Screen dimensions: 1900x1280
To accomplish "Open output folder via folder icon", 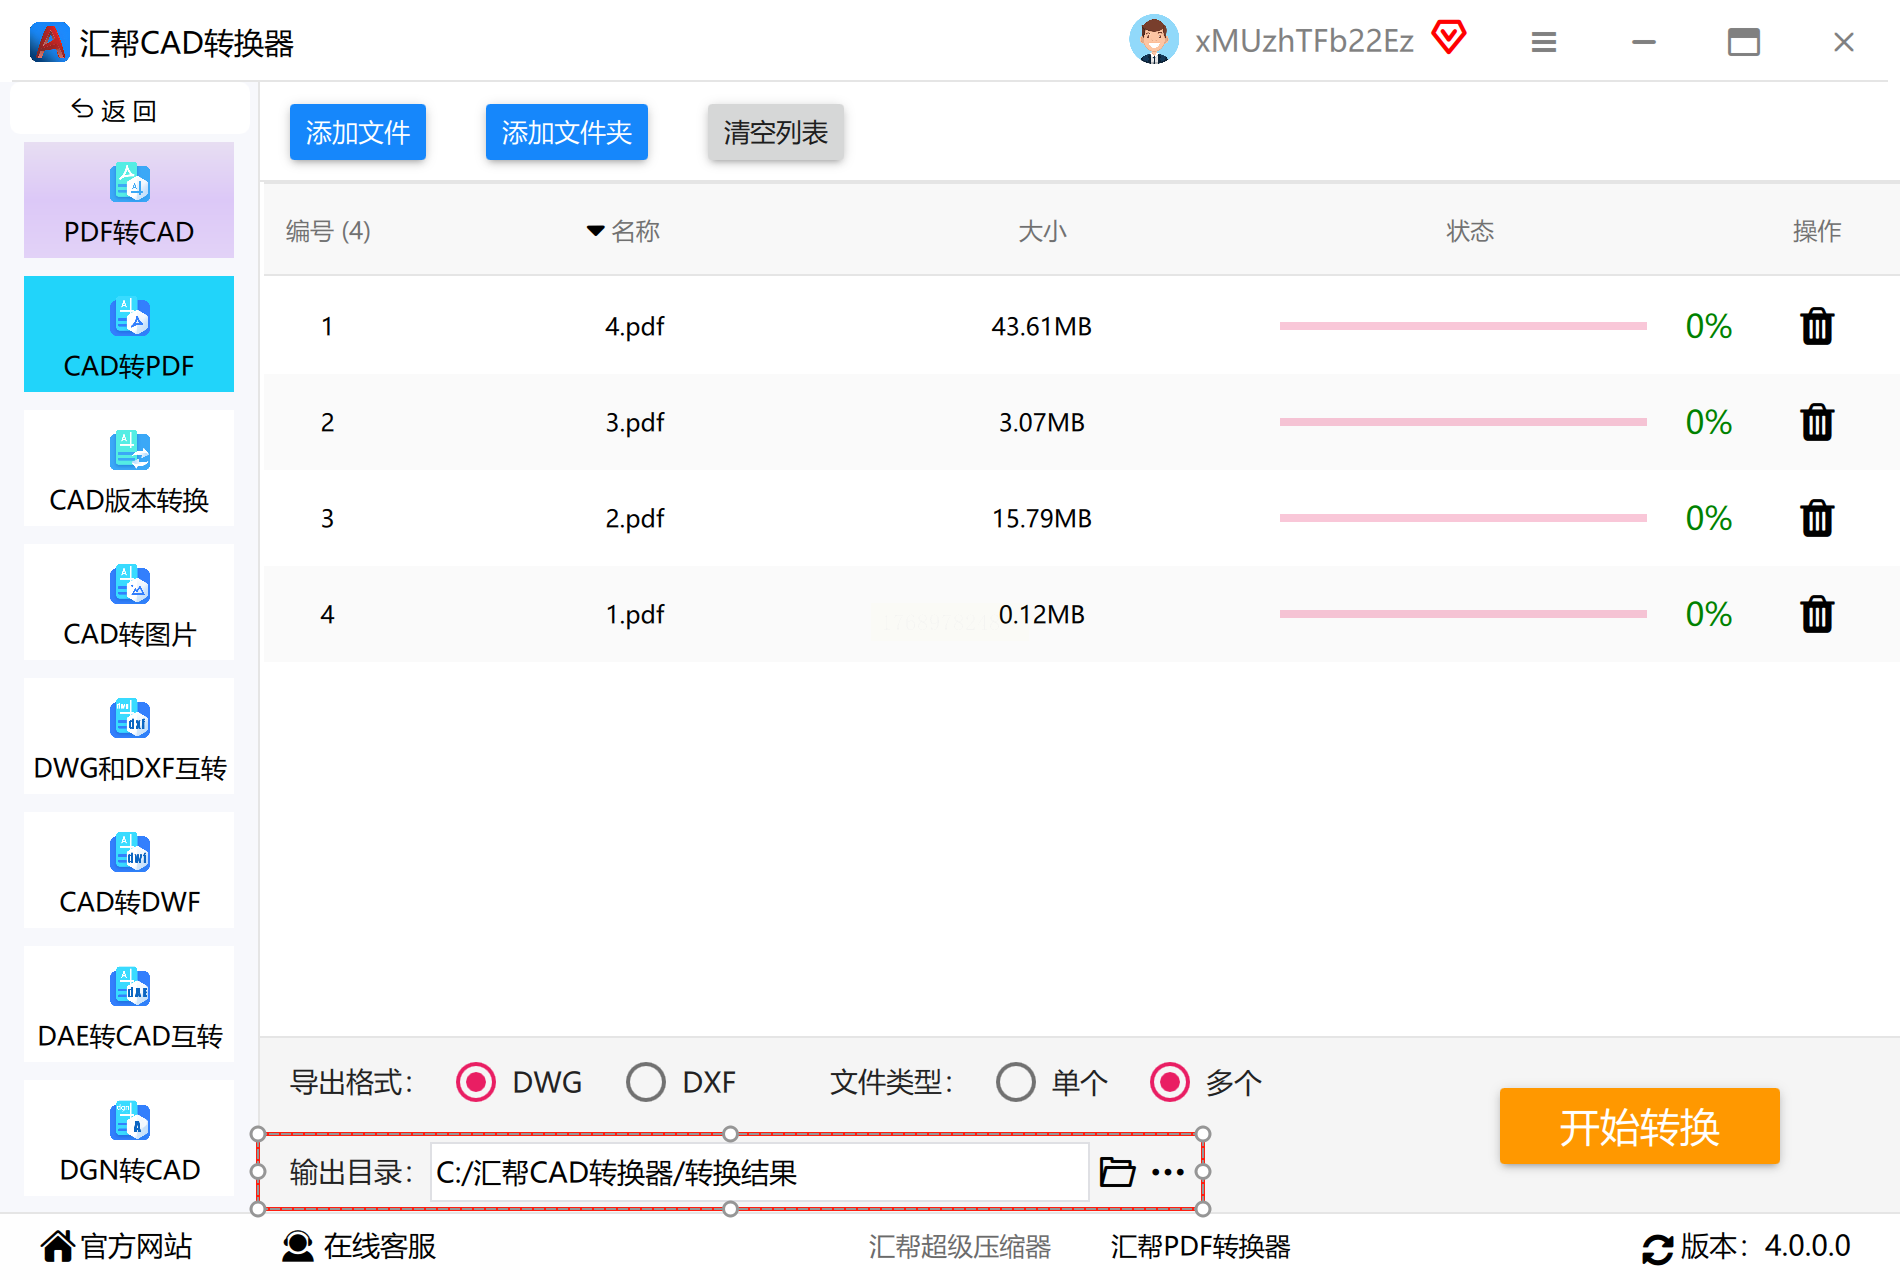I will coord(1117,1171).
